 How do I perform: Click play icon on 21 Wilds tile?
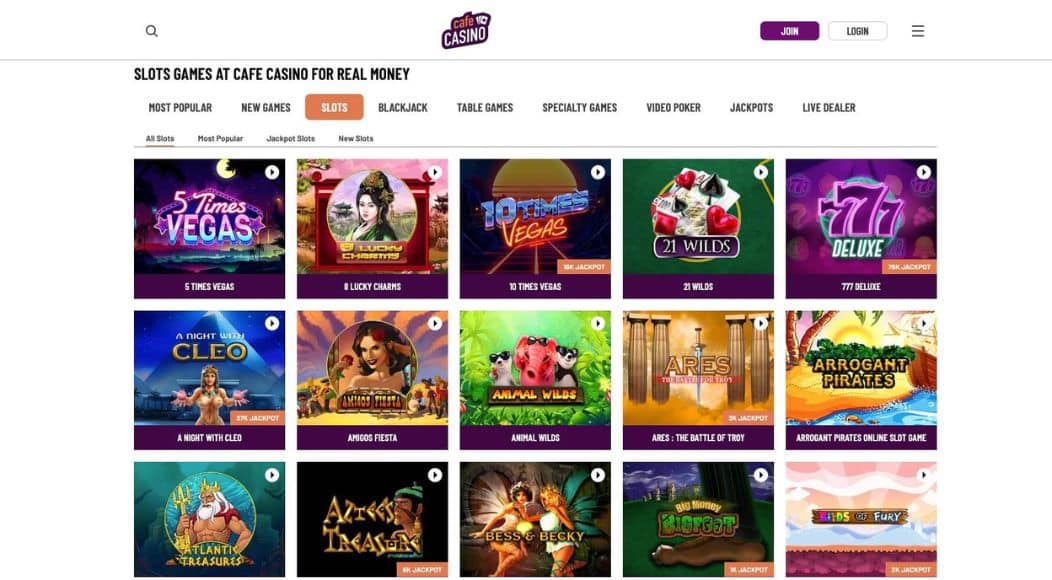pyautogui.click(x=761, y=173)
